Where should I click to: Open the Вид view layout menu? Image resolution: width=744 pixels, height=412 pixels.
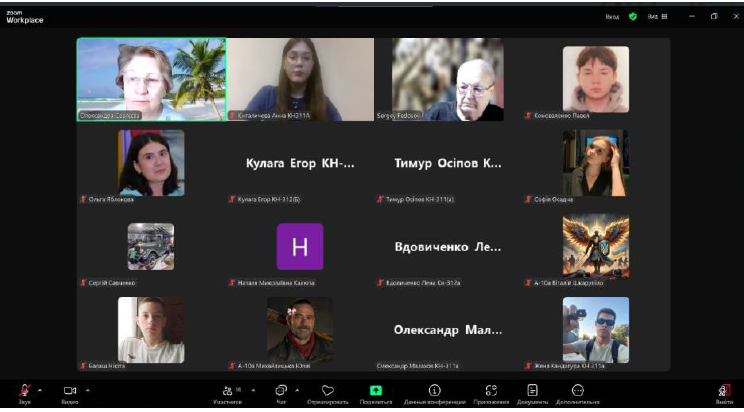(658, 17)
